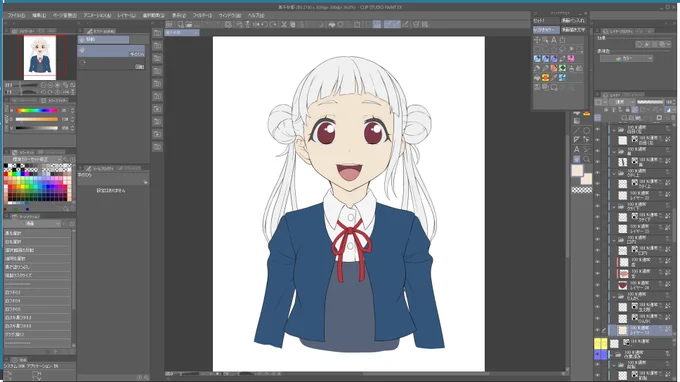Screen dimensions: 680x382
Task: Select the 手のひら sub tool
Action: [111, 51]
